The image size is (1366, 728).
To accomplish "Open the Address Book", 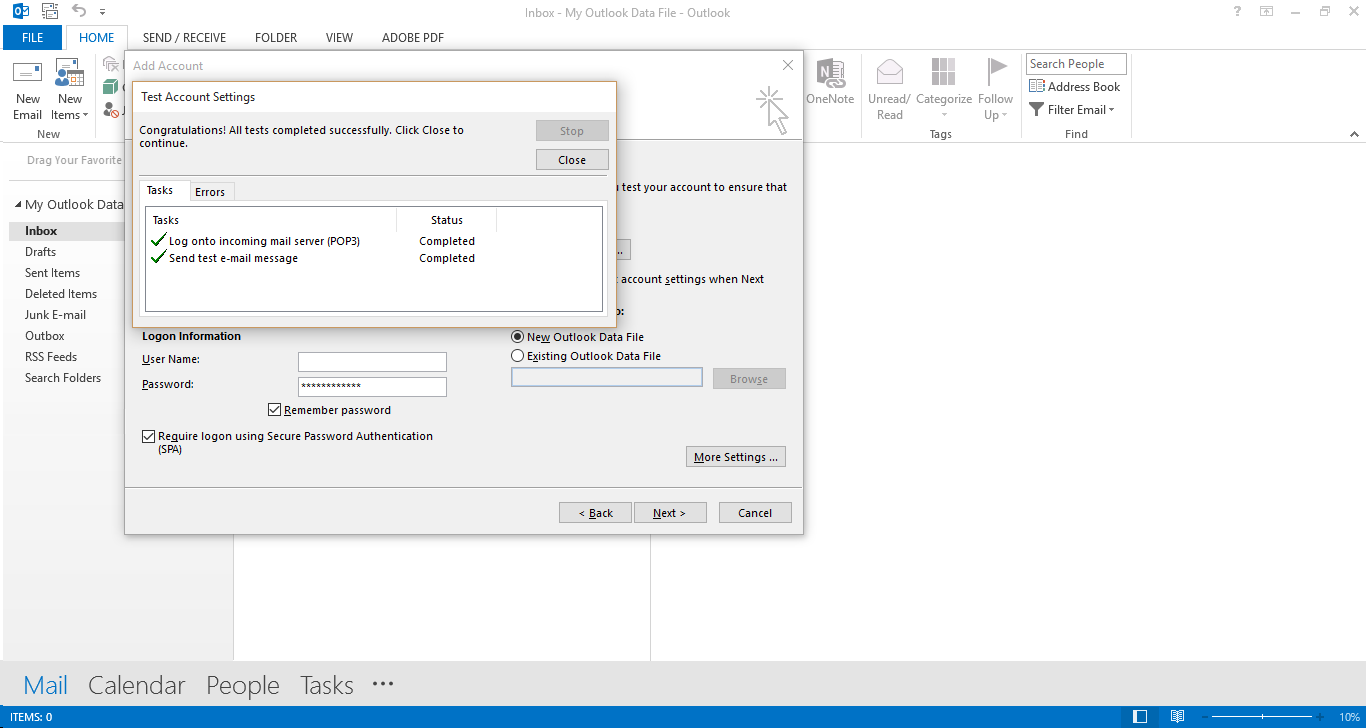I will coord(1075,87).
